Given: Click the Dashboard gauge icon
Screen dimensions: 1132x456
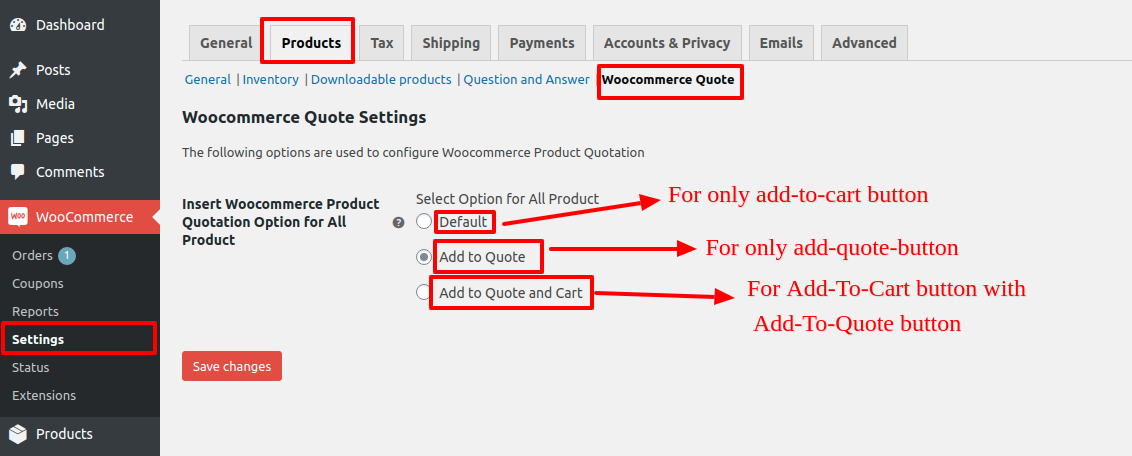Looking at the screenshot, I should coord(18,25).
